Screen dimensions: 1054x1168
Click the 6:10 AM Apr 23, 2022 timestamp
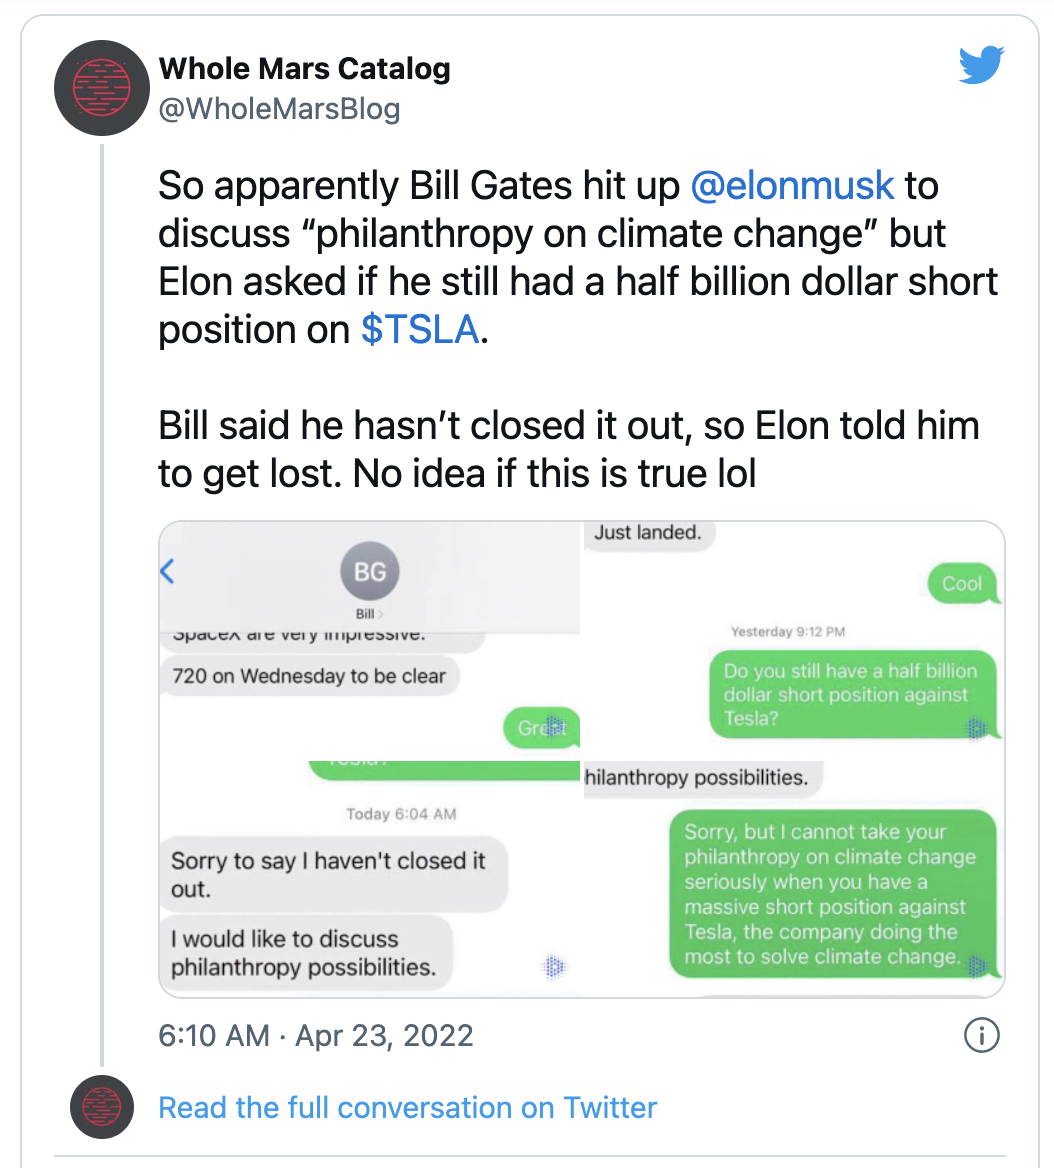(315, 1035)
